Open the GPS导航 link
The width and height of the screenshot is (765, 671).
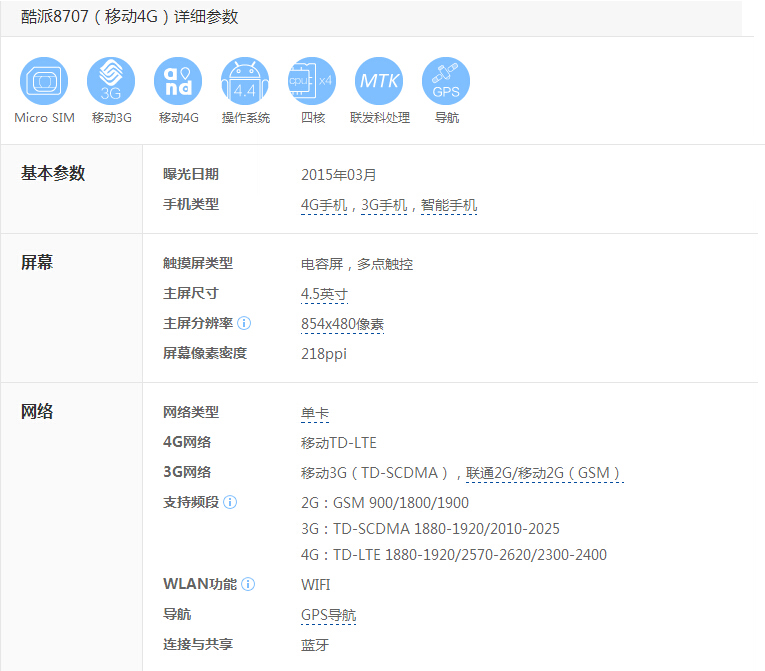329,615
